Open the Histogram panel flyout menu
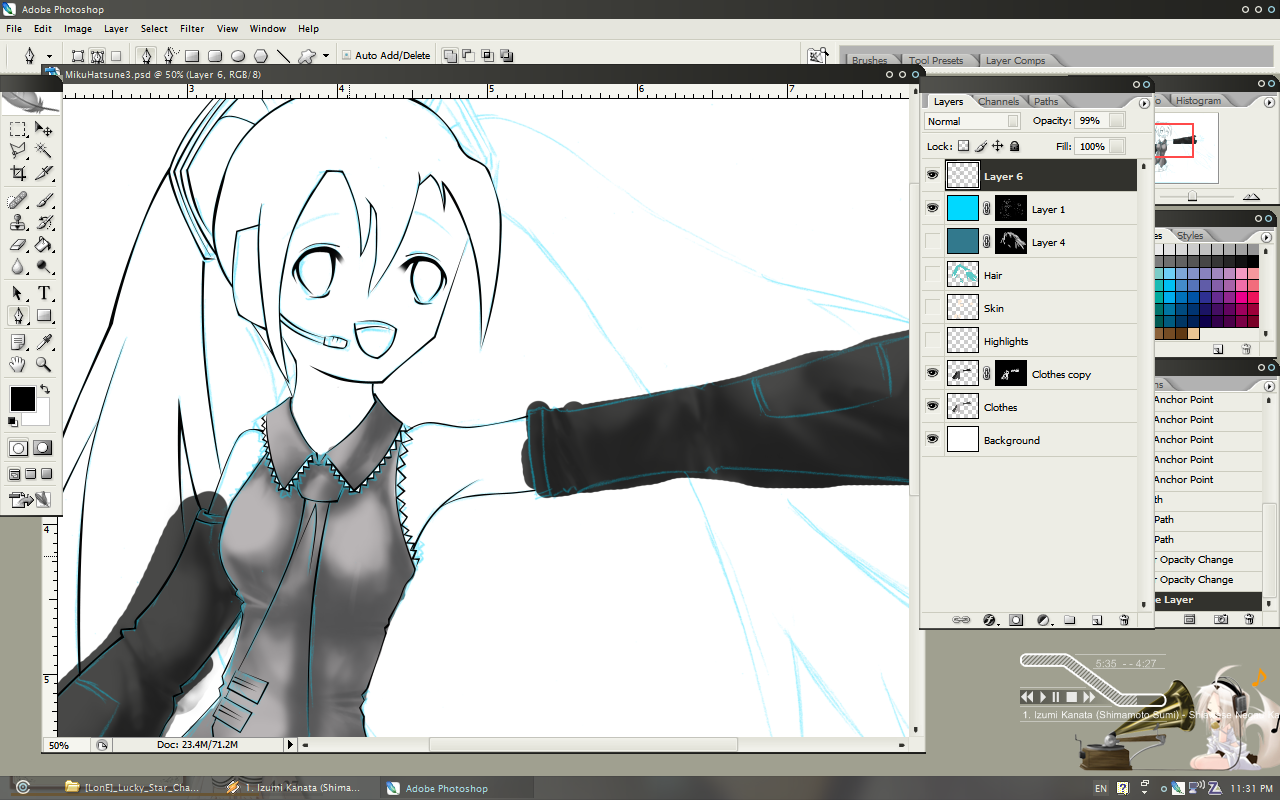Screen dimensions: 1280x800 (x=1269, y=102)
